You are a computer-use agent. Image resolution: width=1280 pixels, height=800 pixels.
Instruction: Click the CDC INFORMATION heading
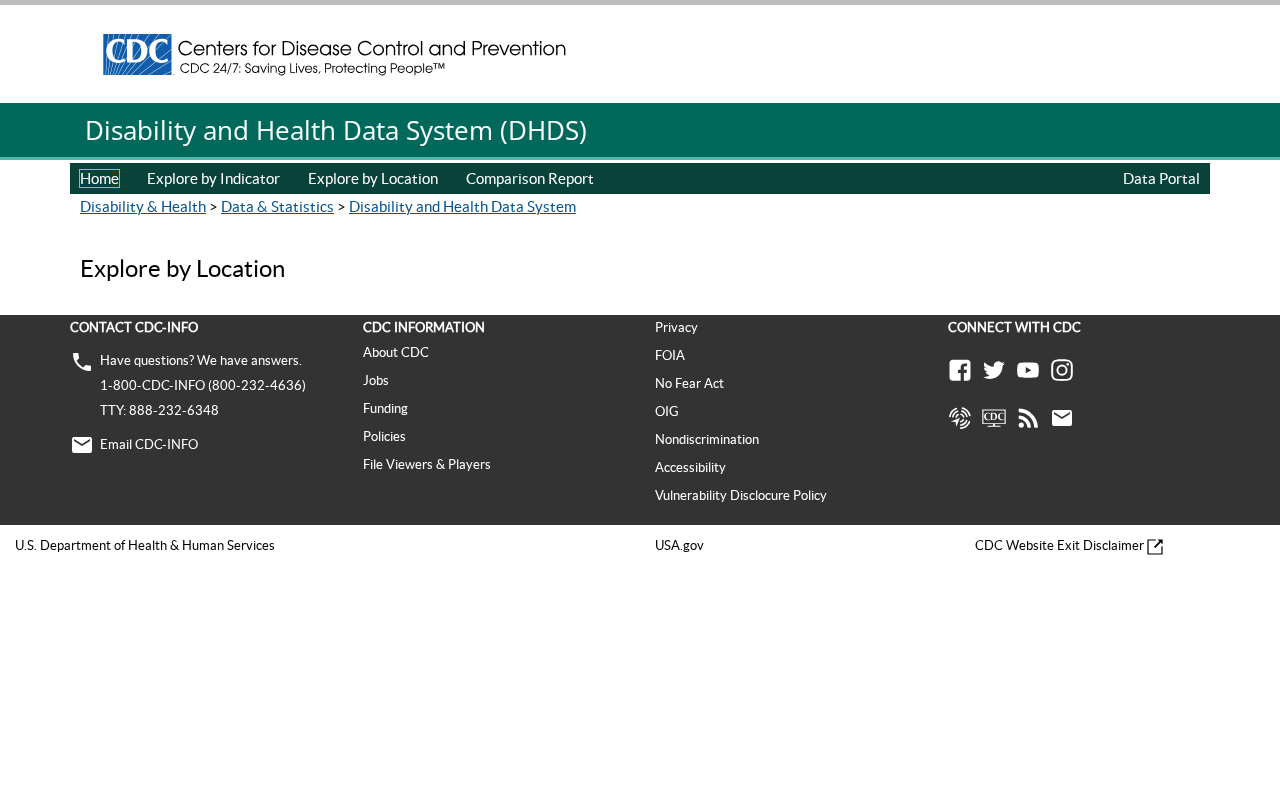tap(424, 327)
